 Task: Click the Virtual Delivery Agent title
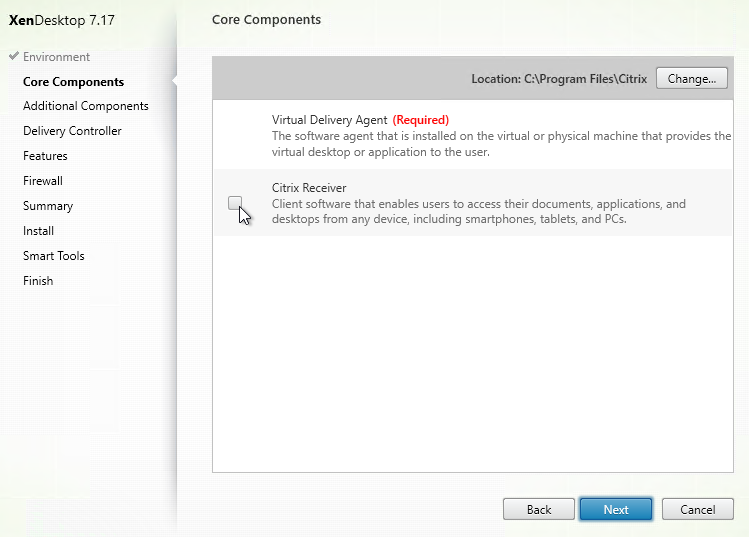tap(329, 120)
